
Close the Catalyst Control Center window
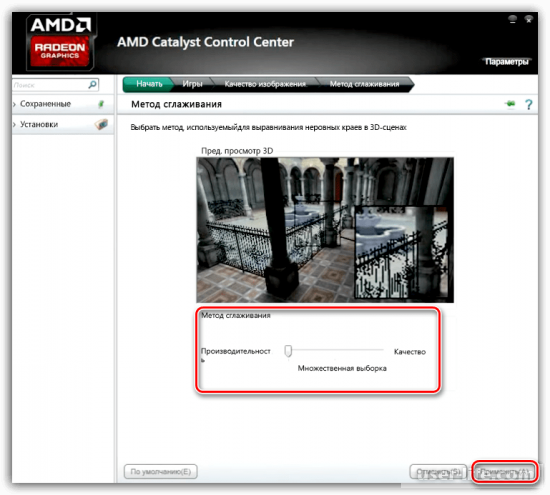(529, 19)
